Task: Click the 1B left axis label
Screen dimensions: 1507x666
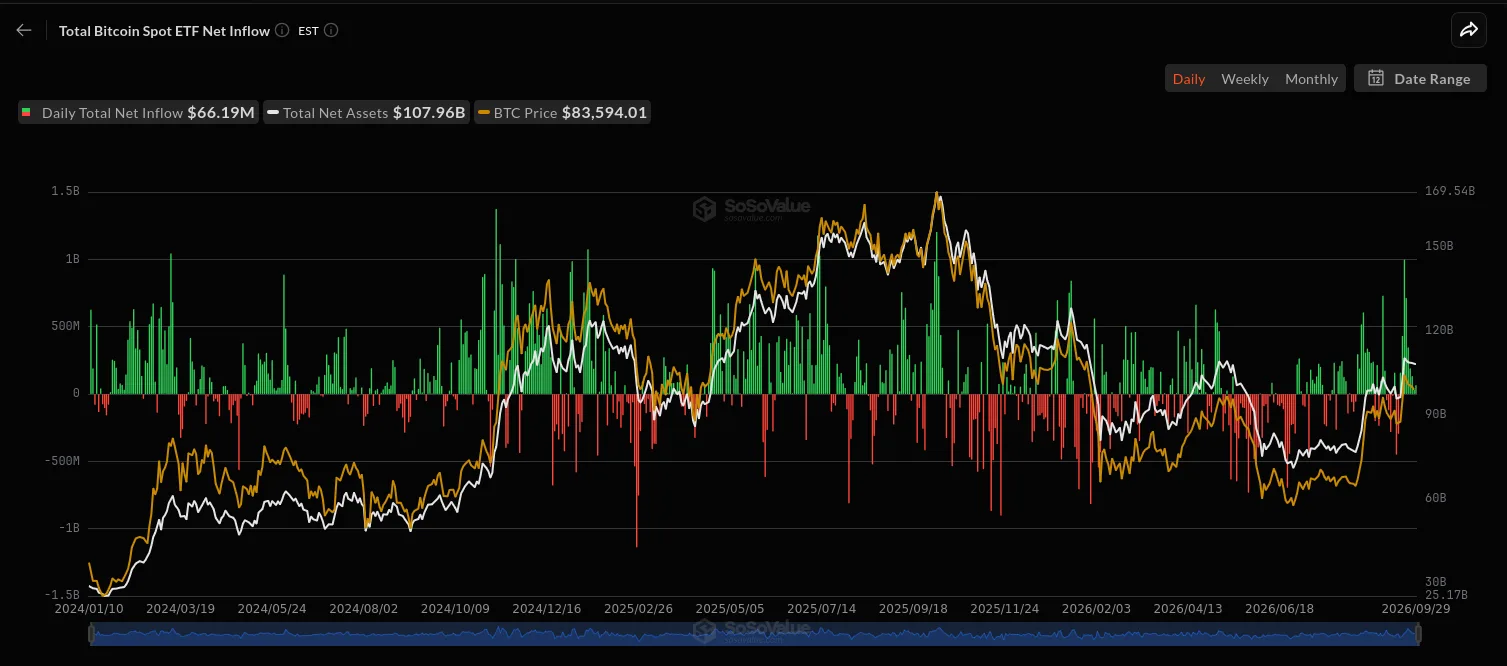Action: pos(71,258)
